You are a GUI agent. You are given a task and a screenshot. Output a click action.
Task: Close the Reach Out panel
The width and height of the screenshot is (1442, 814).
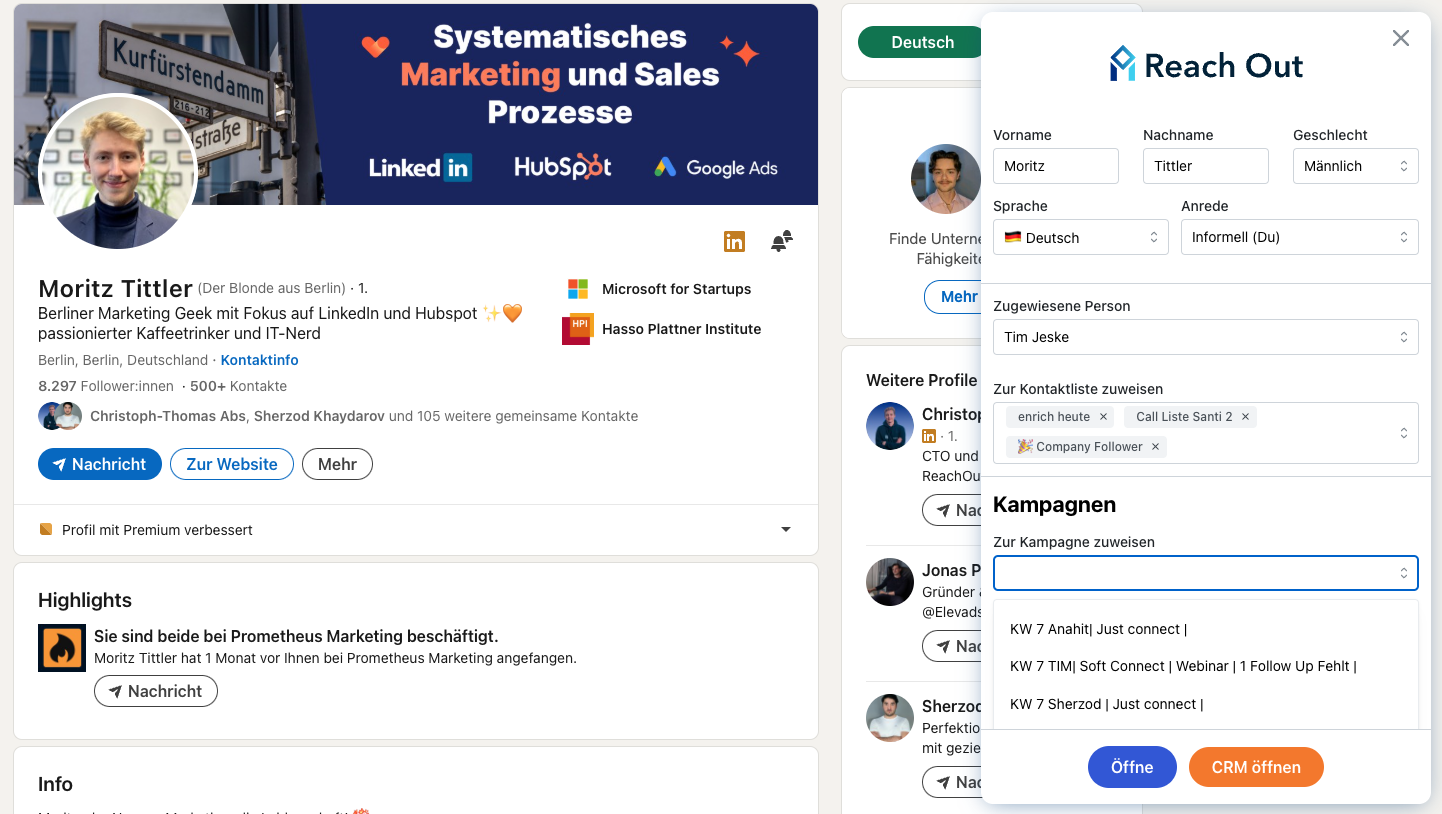1400,38
